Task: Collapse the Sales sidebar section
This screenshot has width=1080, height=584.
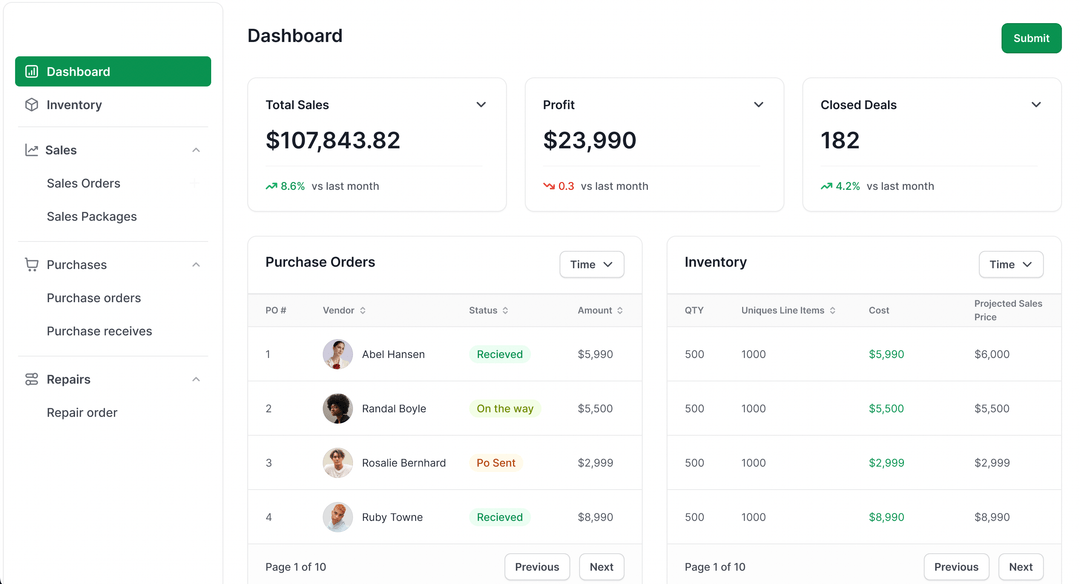Action: click(196, 150)
